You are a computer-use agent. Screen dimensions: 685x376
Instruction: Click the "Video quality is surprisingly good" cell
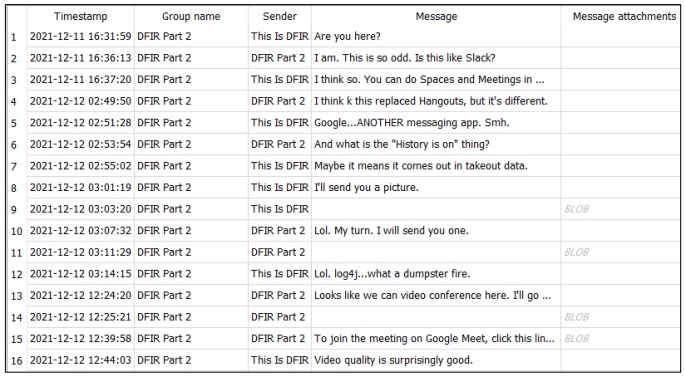[x=436, y=360]
